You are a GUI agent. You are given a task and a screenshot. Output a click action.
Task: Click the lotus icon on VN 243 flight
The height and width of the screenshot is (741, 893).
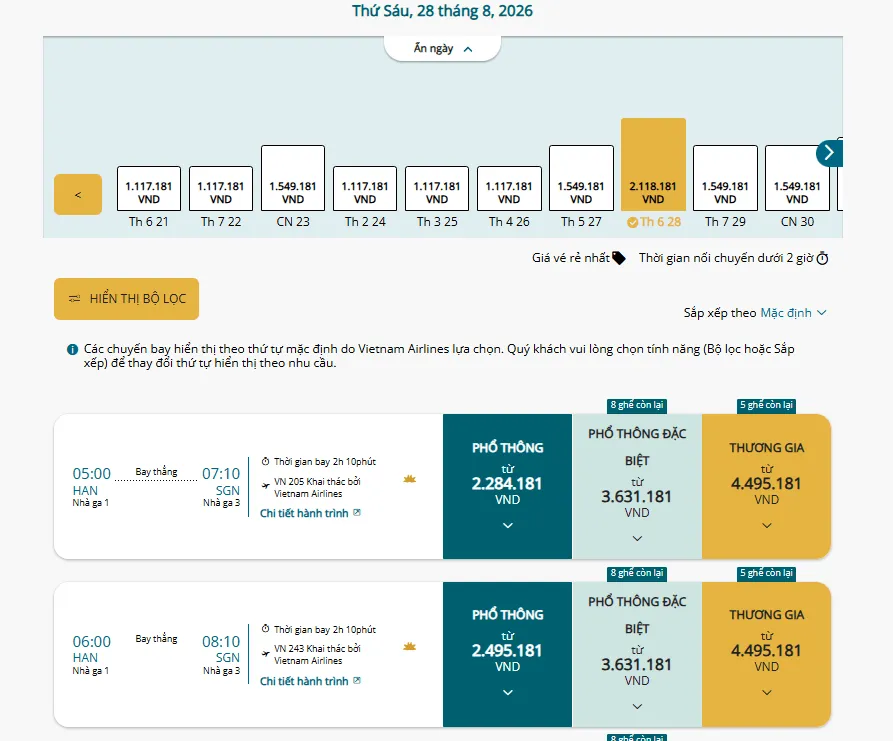coord(409,646)
